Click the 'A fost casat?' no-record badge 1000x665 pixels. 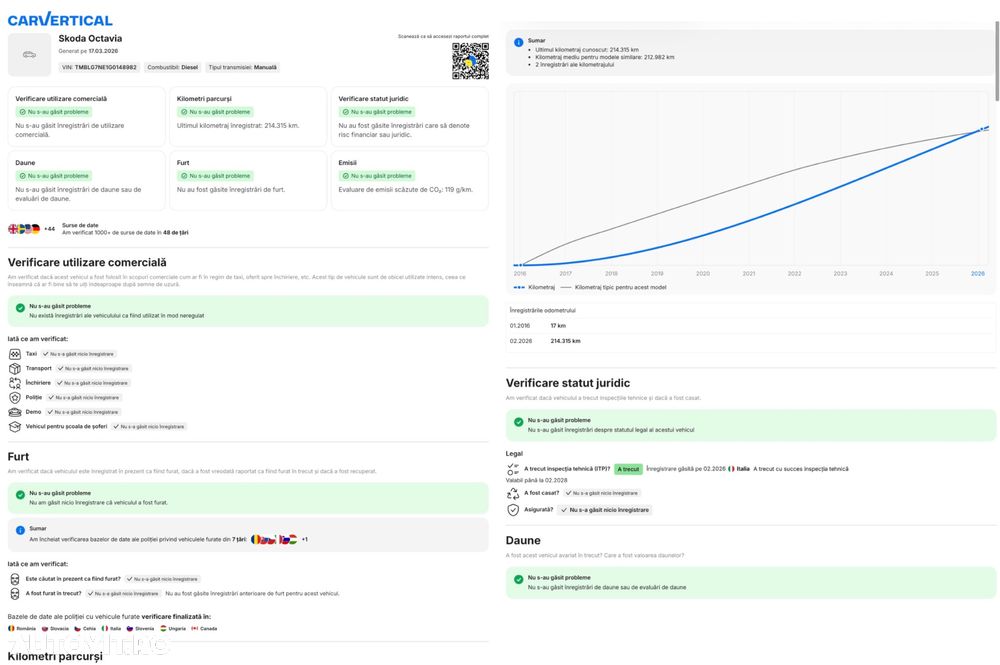(602, 493)
